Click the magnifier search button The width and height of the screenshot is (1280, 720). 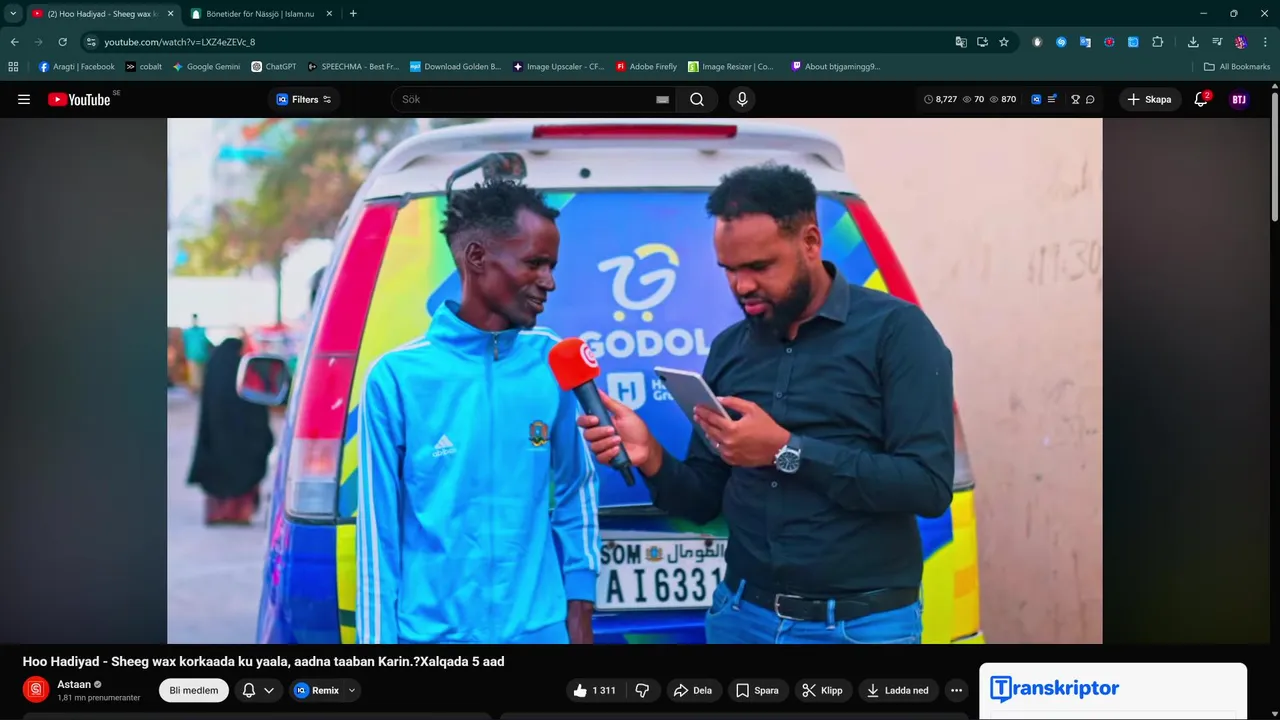pyautogui.click(x=697, y=99)
